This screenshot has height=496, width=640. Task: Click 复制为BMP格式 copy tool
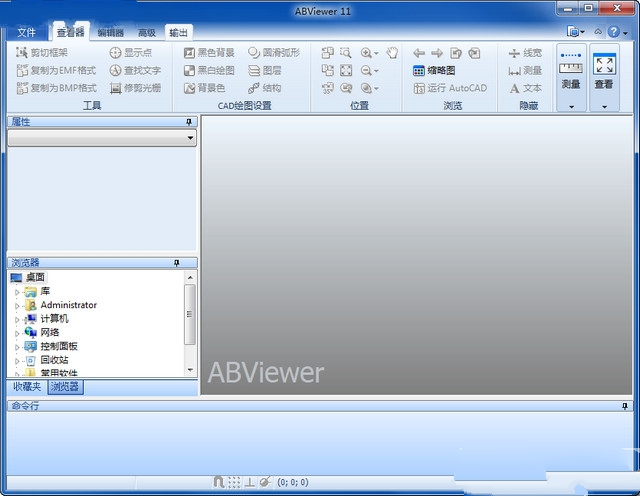coord(56,88)
